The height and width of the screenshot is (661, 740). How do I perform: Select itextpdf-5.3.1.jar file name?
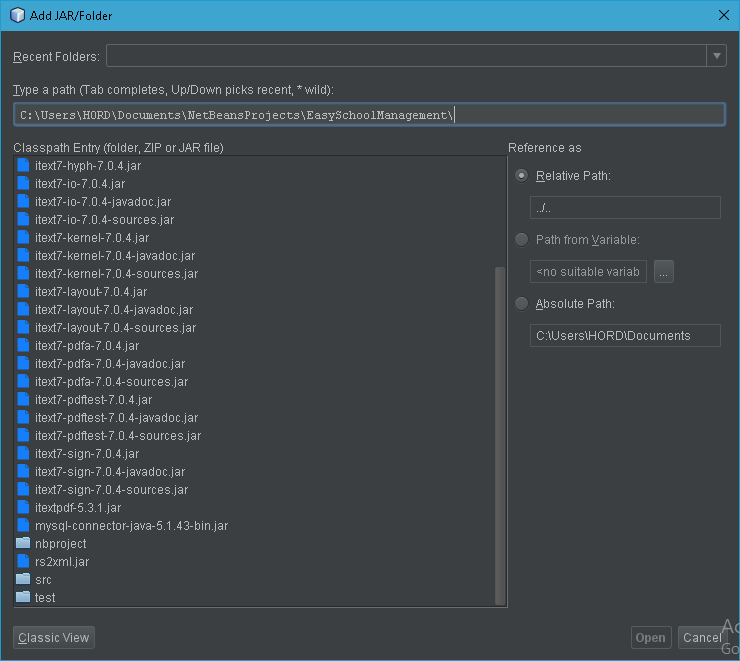tap(78, 508)
